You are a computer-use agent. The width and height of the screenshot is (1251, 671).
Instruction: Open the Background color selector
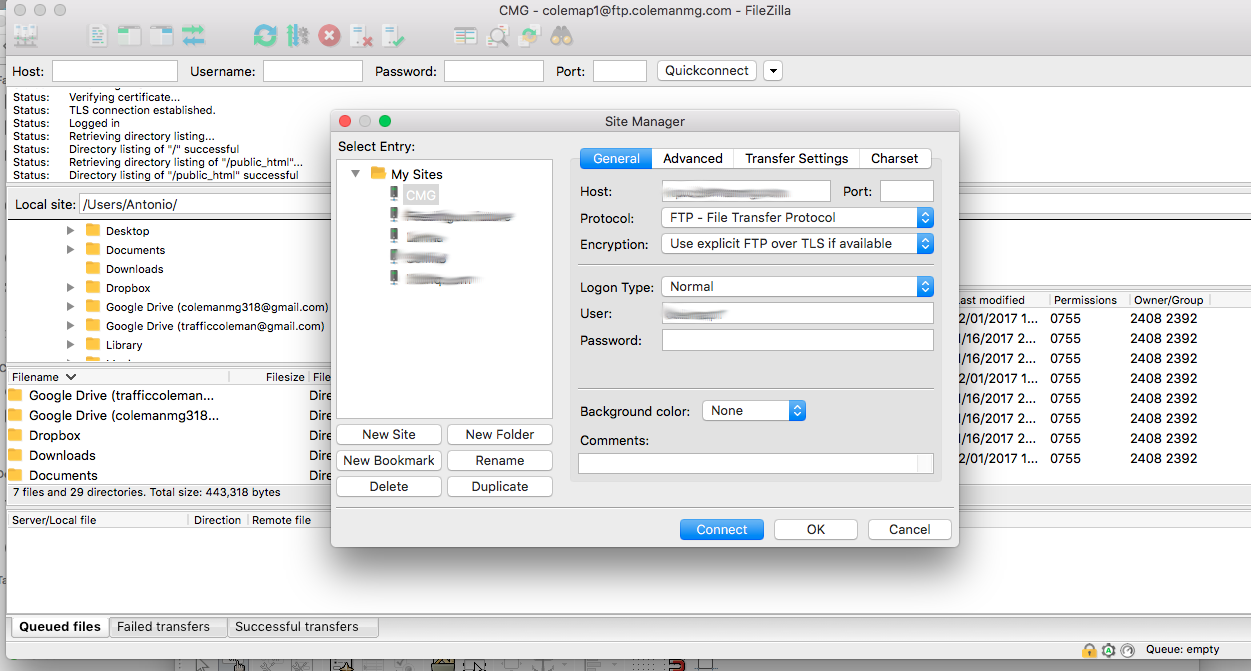click(x=753, y=411)
